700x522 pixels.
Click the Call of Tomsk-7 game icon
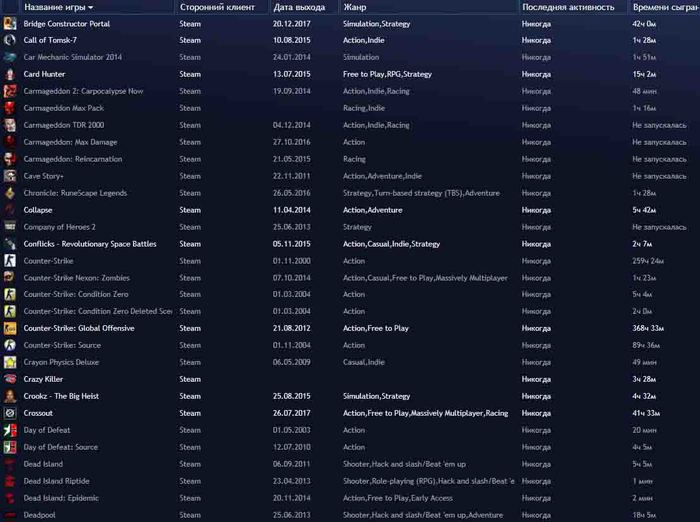tap(10, 40)
